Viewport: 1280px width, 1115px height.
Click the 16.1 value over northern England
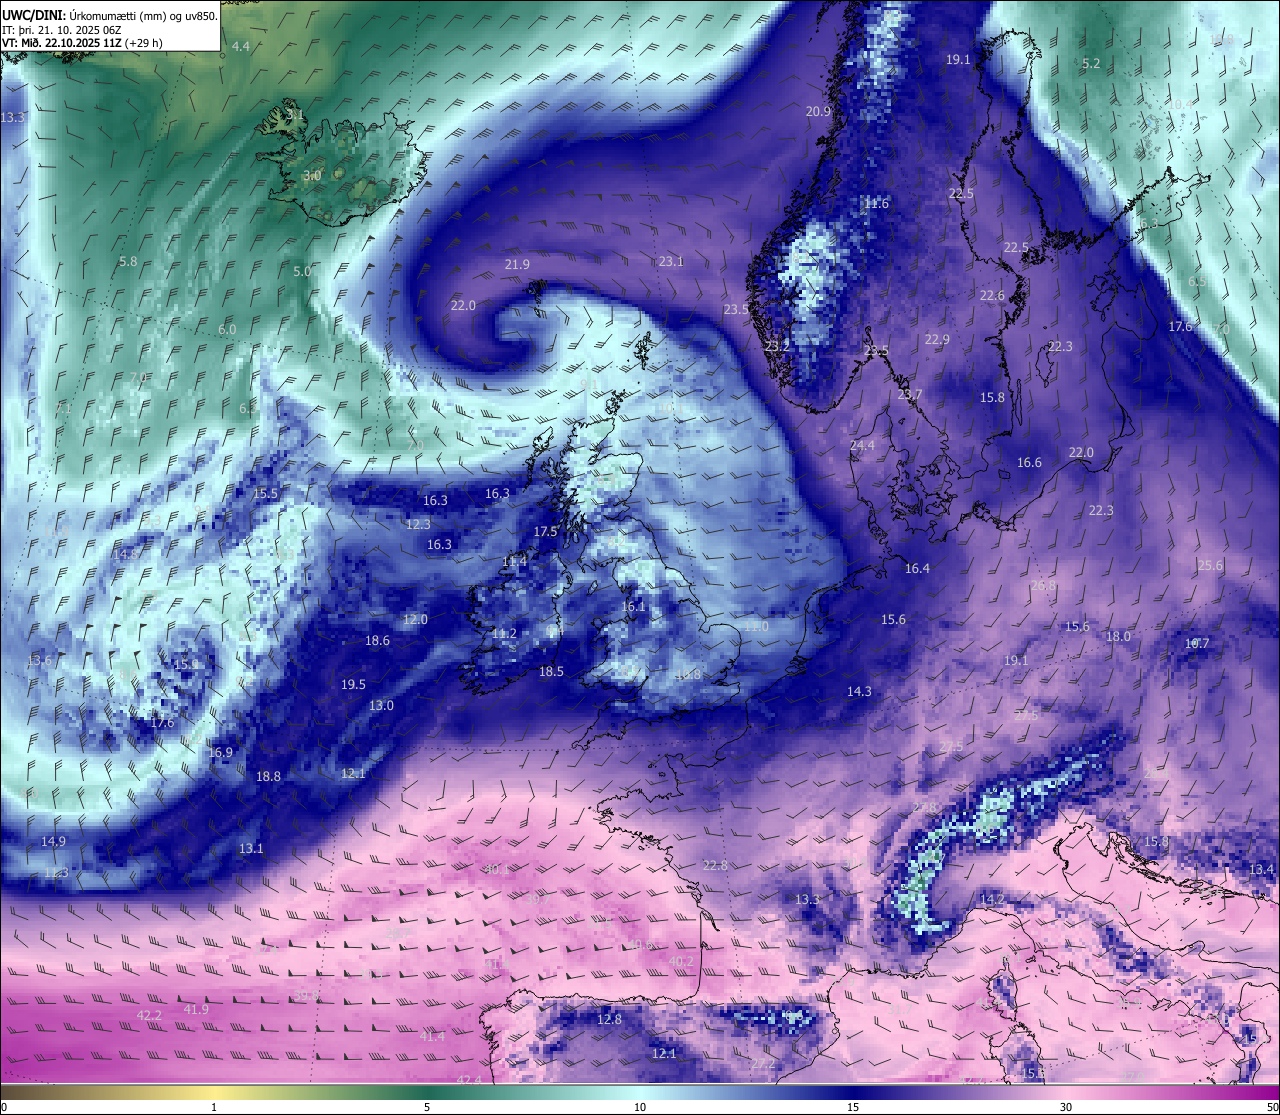tap(633, 607)
